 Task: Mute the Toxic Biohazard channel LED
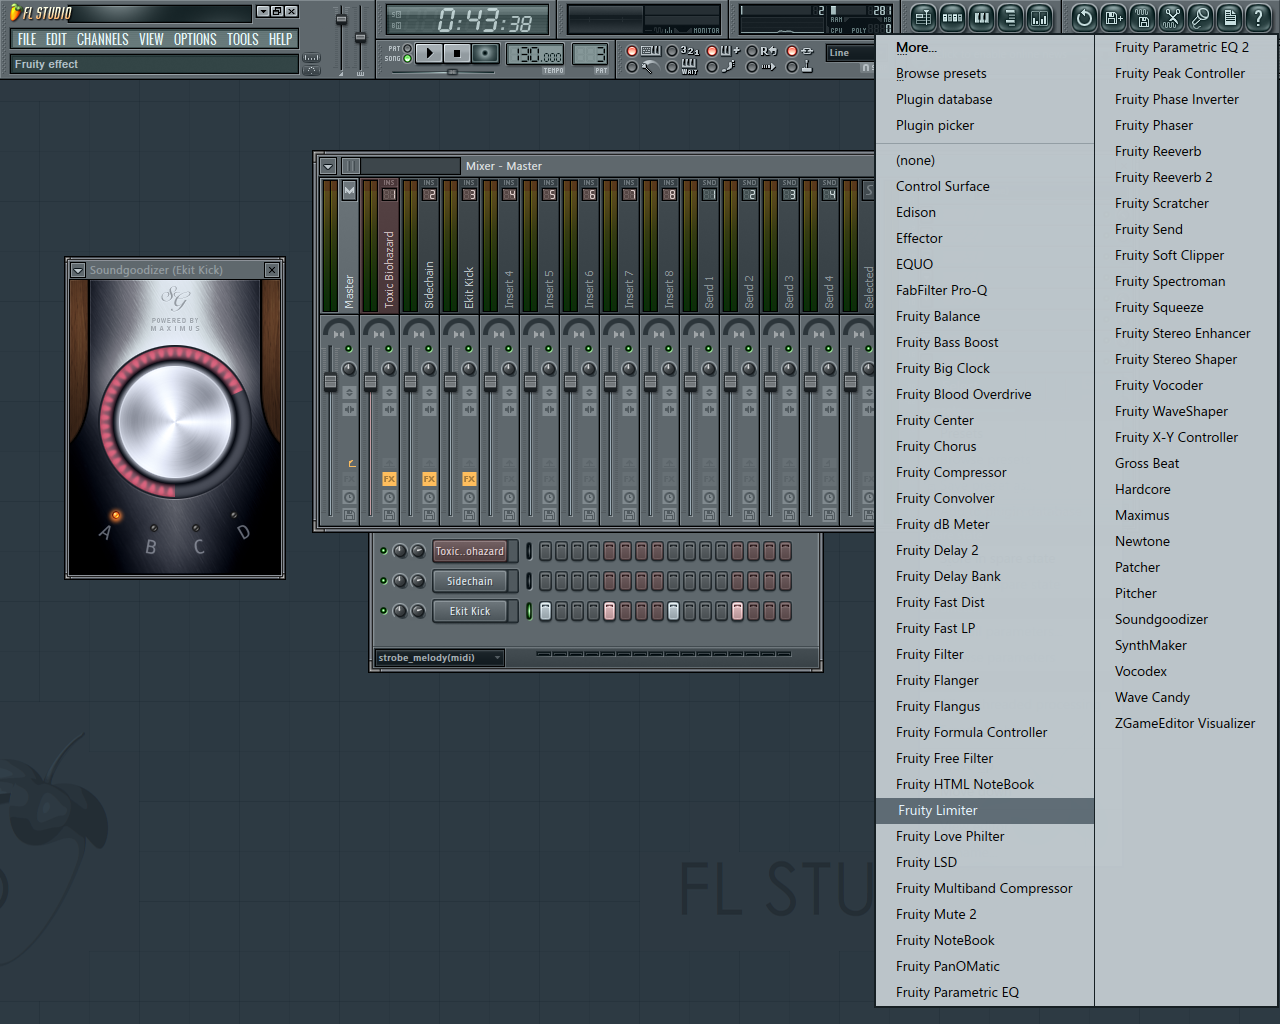(383, 551)
